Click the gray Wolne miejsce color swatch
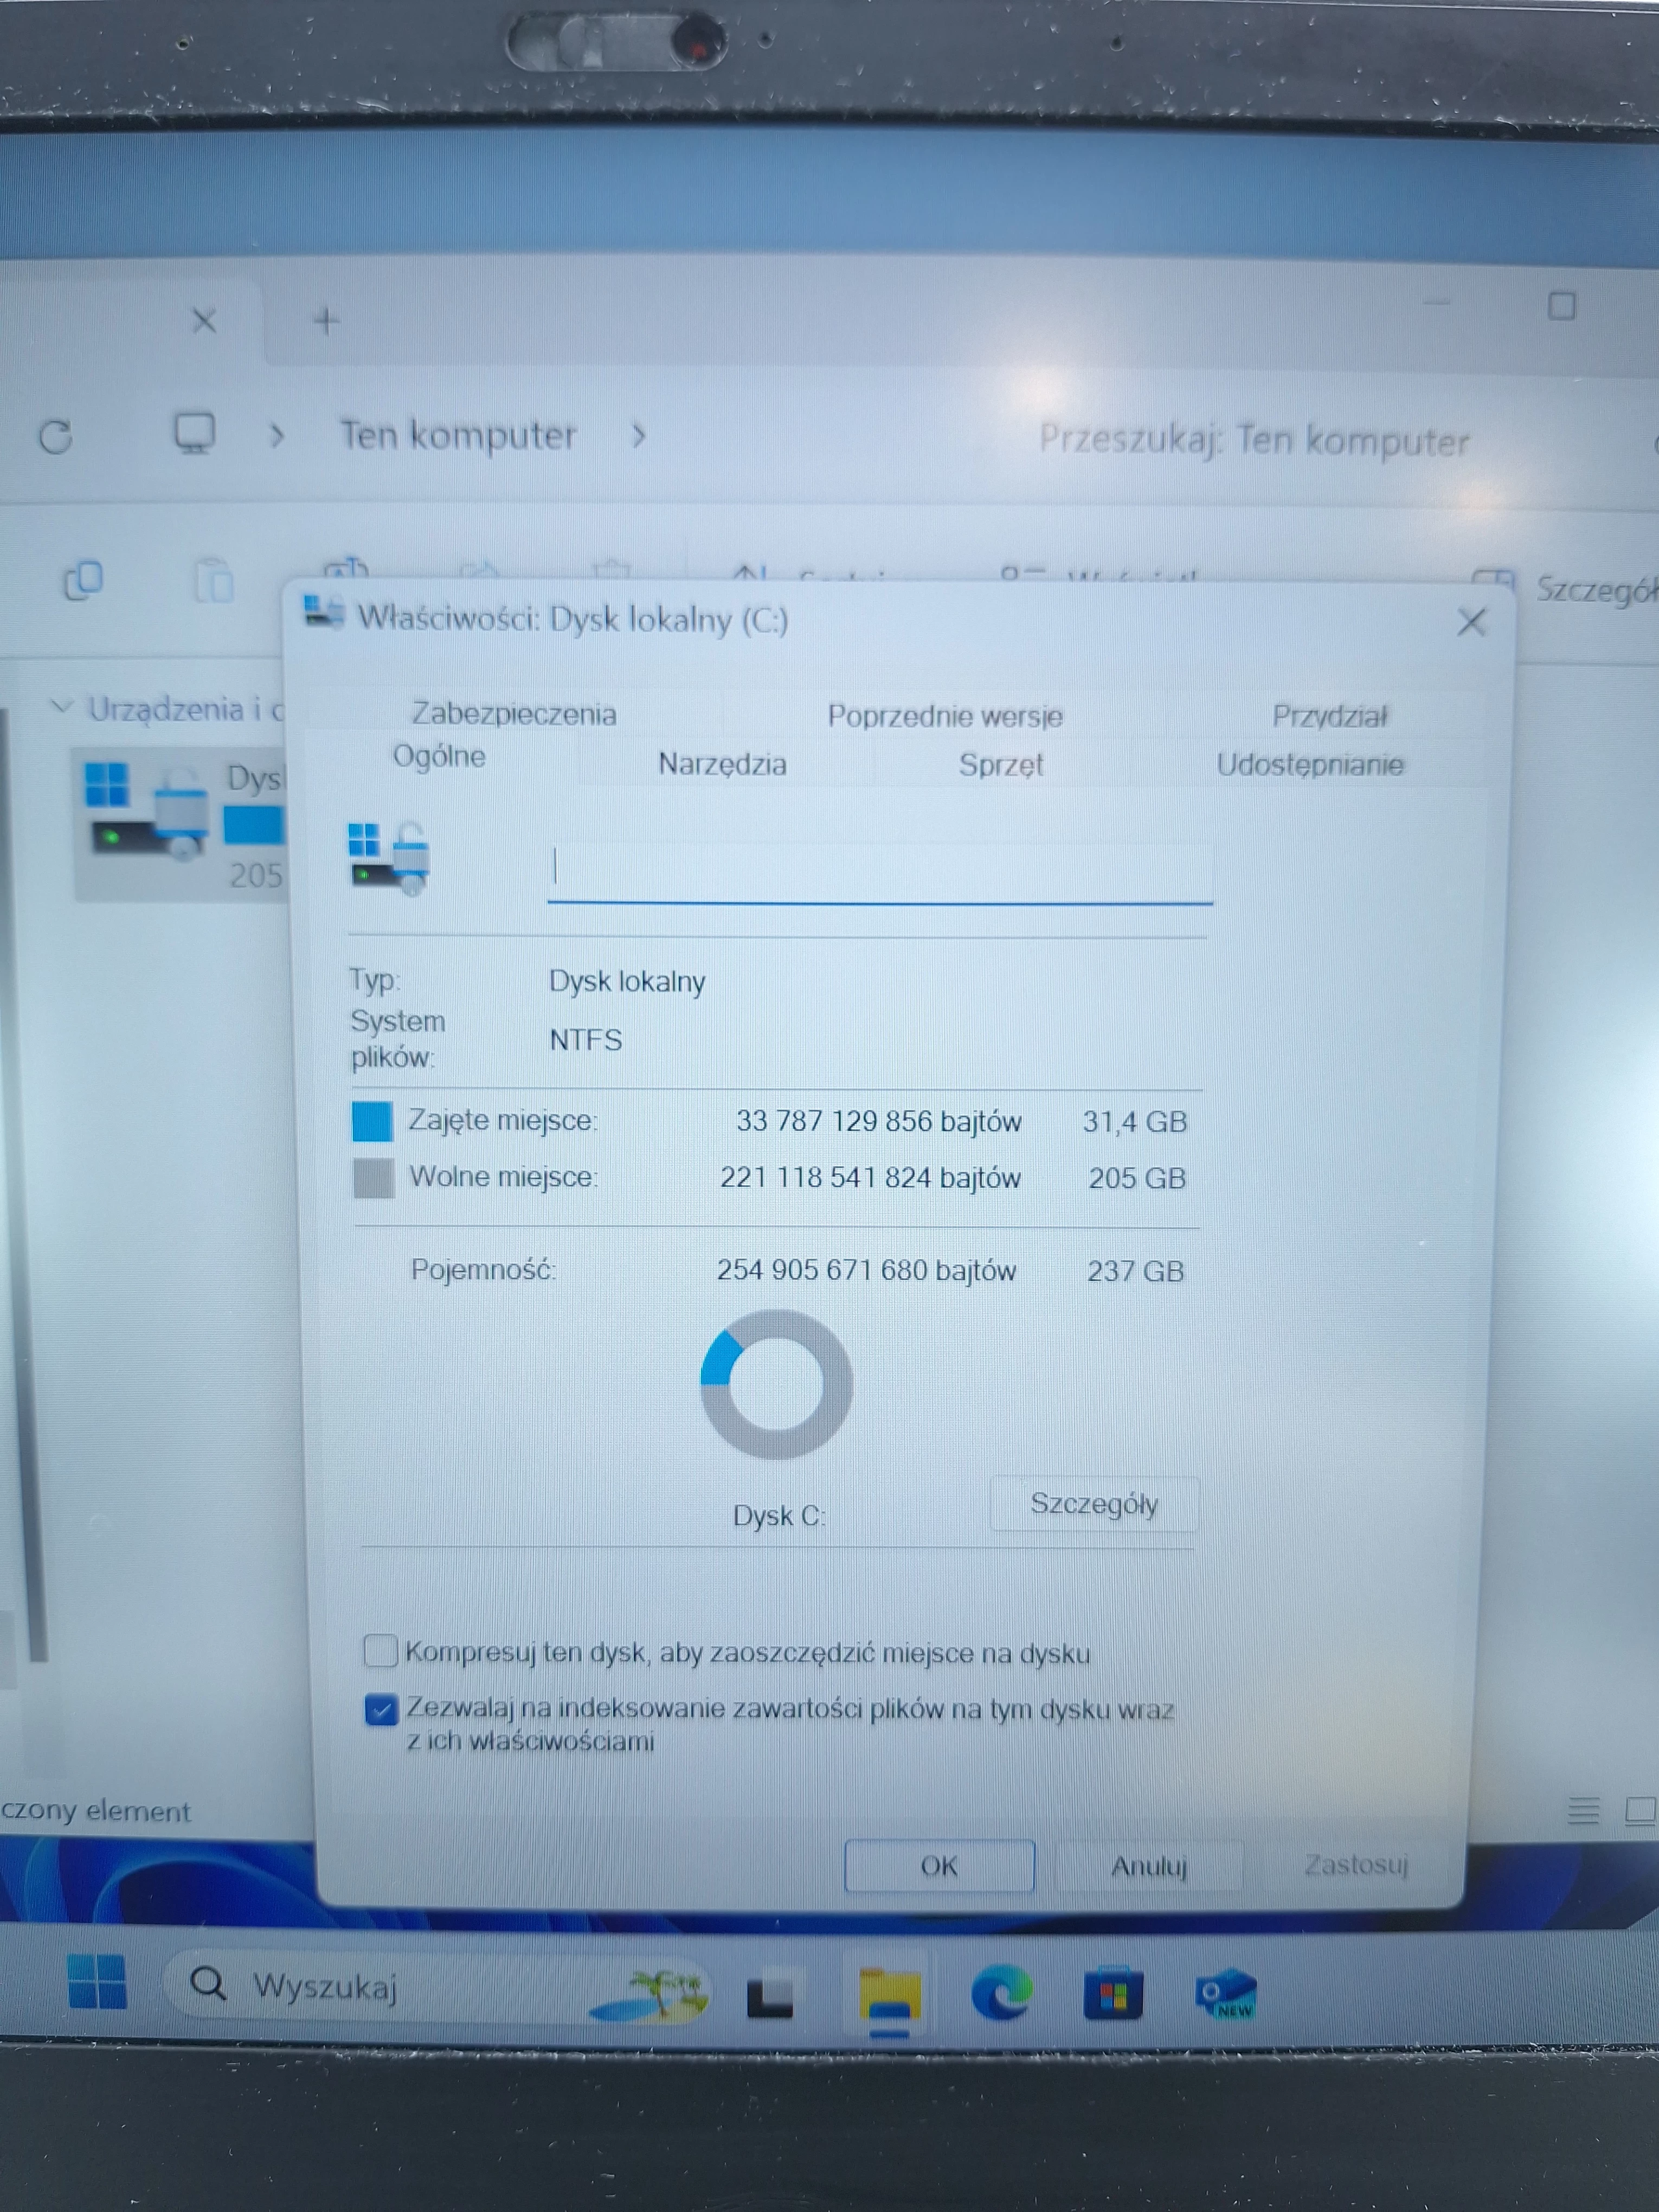Image resolution: width=1659 pixels, height=2212 pixels. [374, 1178]
